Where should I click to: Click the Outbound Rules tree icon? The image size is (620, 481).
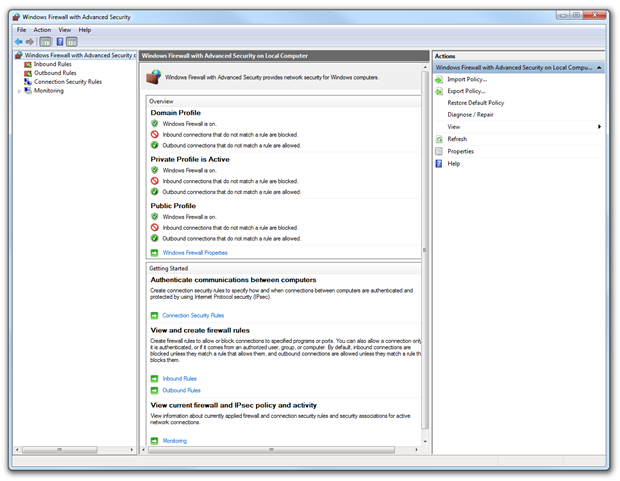pos(28,73)
